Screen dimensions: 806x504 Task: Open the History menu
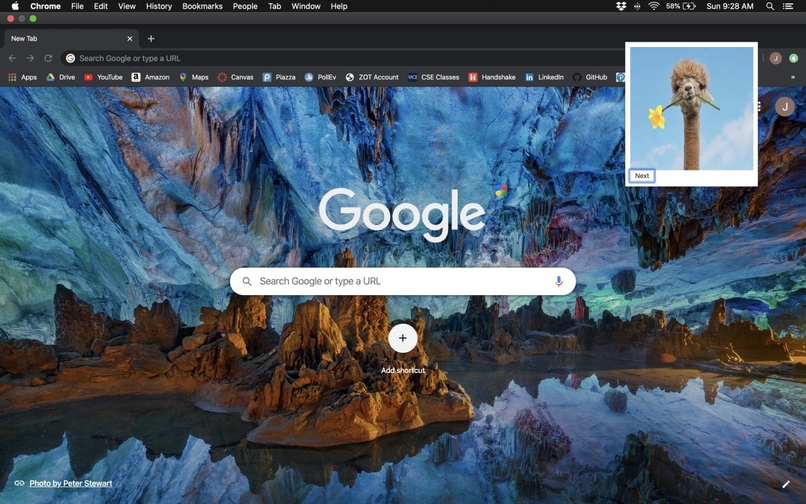pos(159,6)
